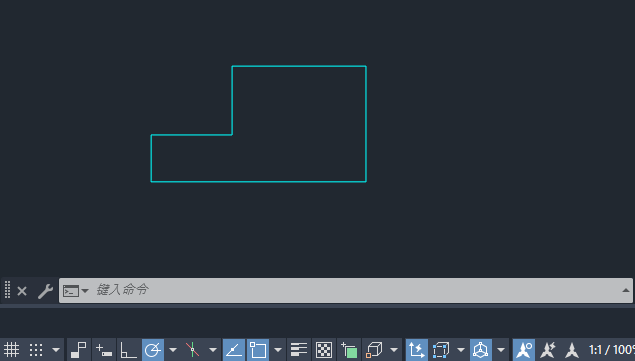
Task: Disable object snap tracking icon
Action: [234, 350]
